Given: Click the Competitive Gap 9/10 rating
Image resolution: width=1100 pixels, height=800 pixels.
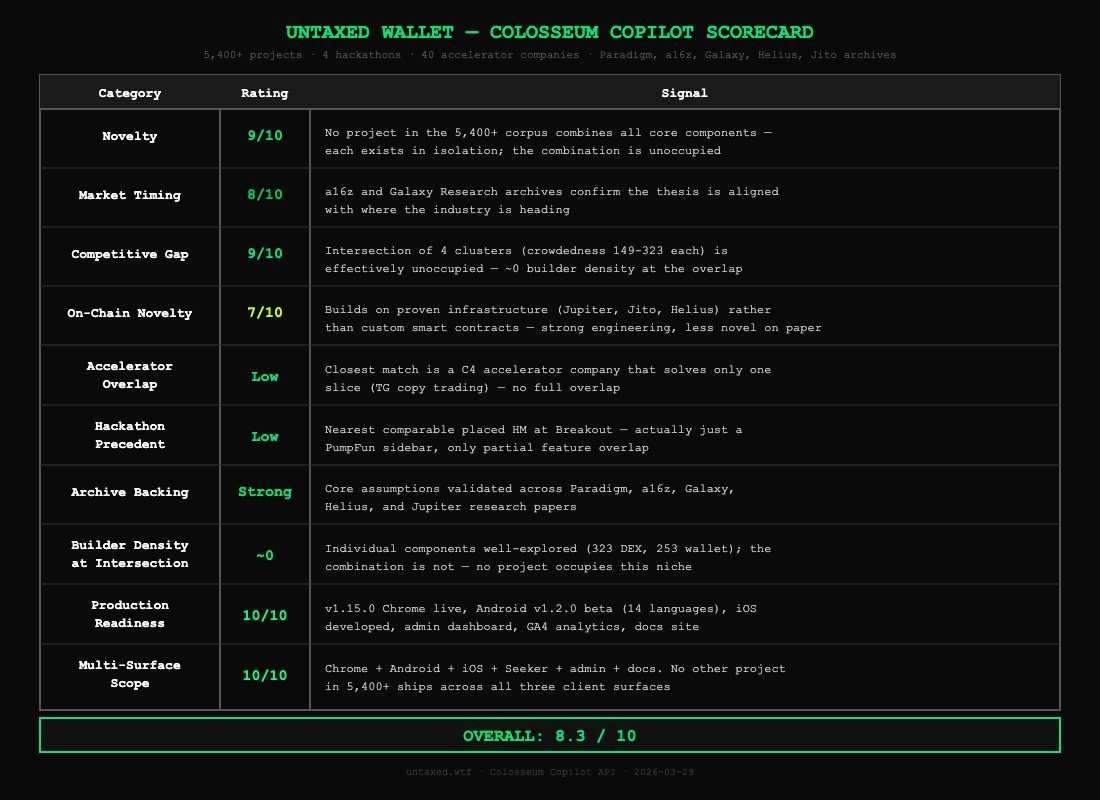Looking at the screenshot, I should [x=264, y=253].
